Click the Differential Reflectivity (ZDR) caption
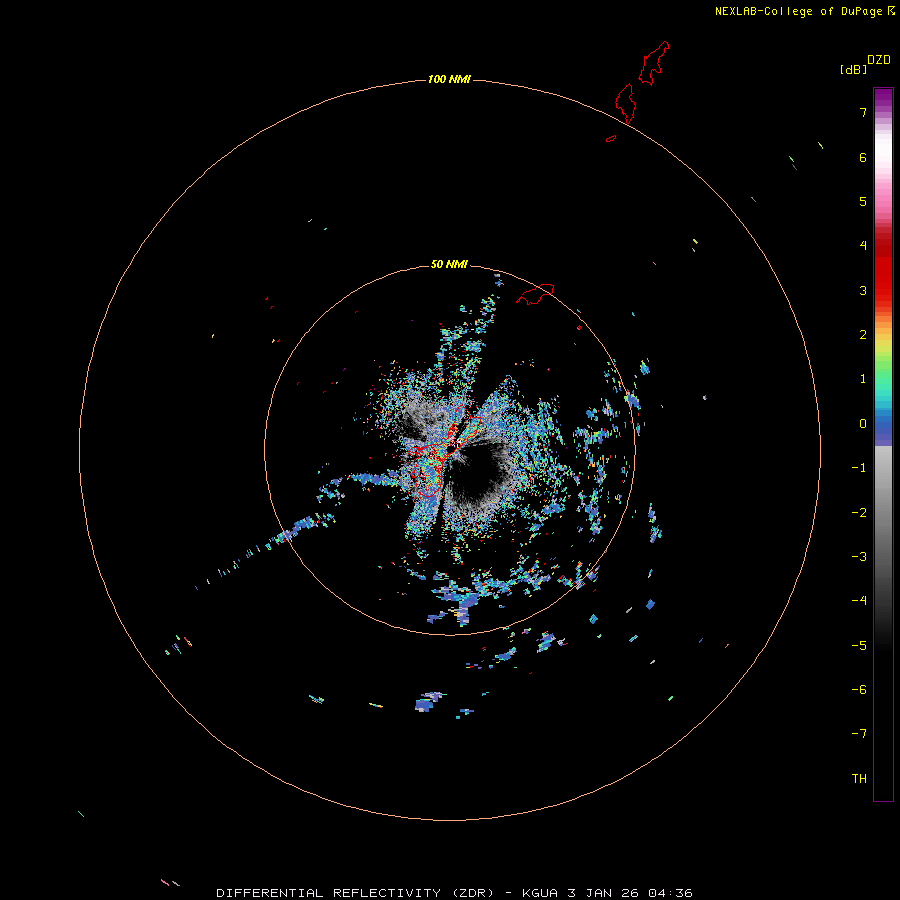Viewport: 900px width, 900px height. coord(355,893)
